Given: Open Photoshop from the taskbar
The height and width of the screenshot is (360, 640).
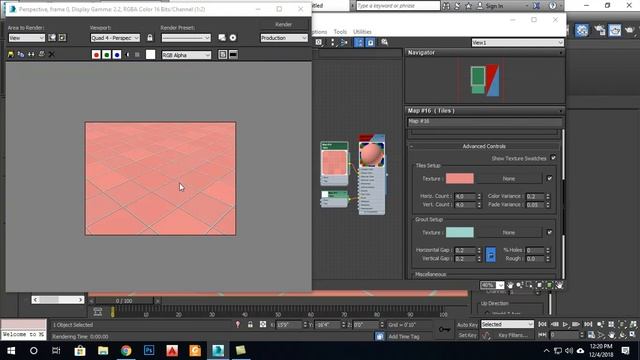Looking at the screenshot, I should pos(149,351).
